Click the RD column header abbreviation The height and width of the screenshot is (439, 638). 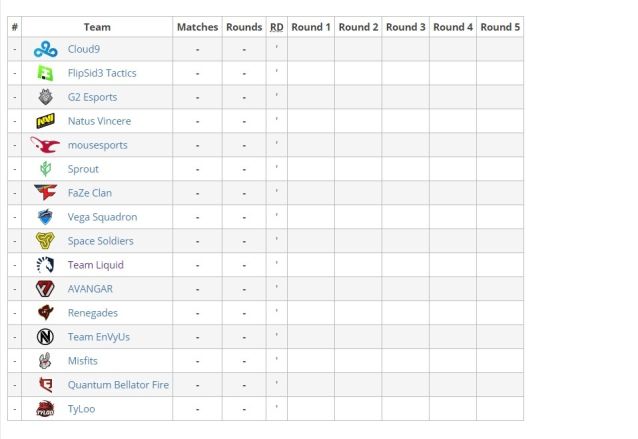pyautogui.click(x=277, y=27)
